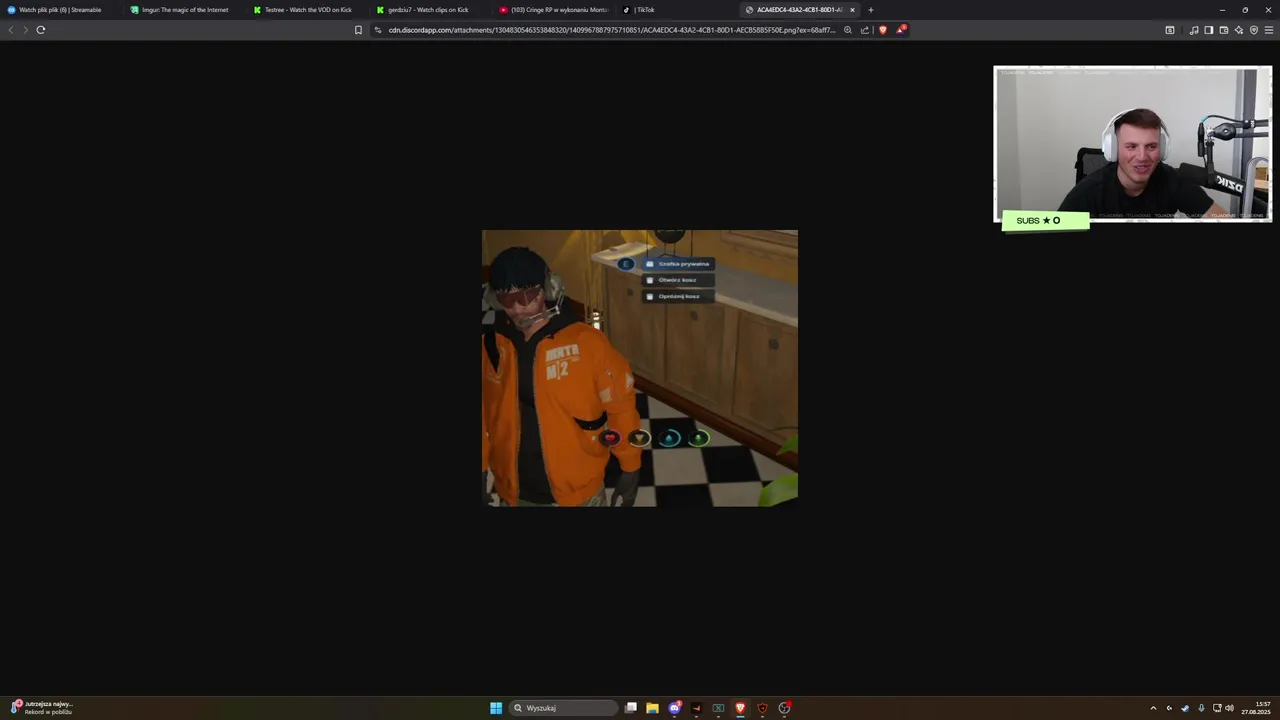The width and height of the screenshot is (1280, 720).
Task: Click the address bar with the cdn.discordapp.com URL
Action: click(611, 30)
